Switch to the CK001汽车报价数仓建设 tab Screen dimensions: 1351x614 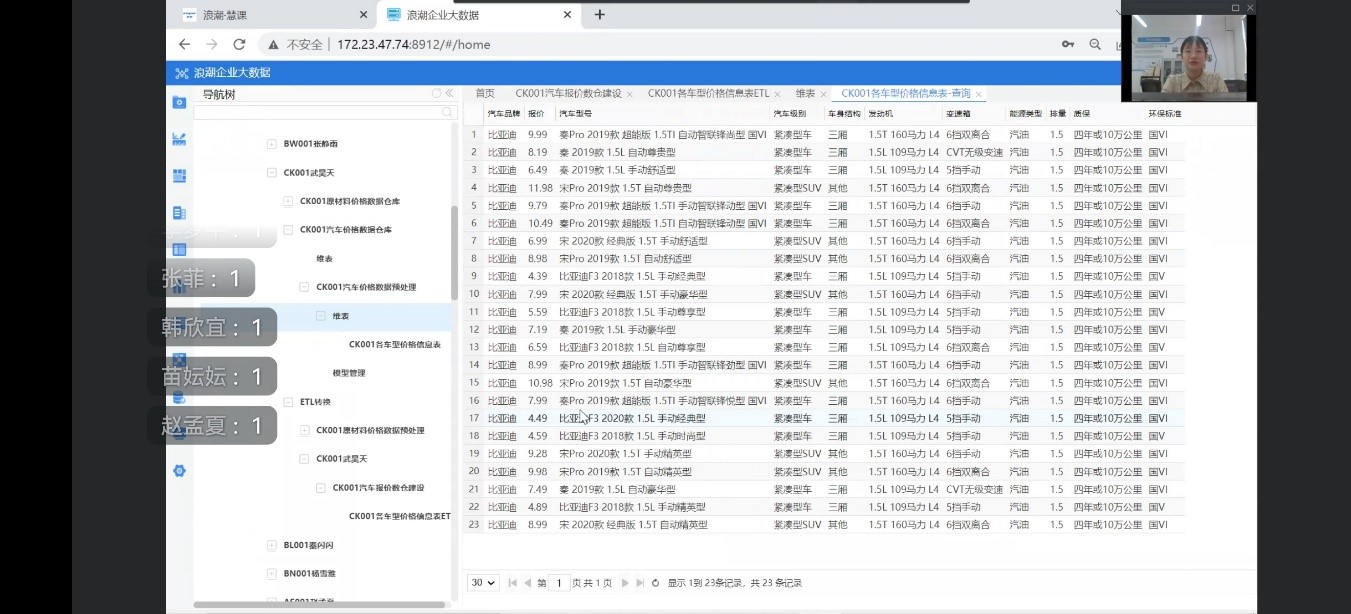point(568,93)
